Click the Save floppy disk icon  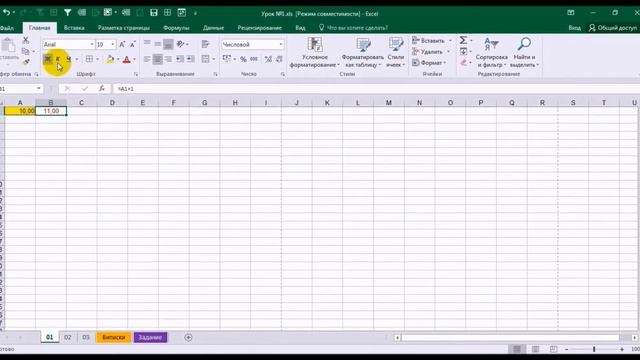click(x=154, y=13)
